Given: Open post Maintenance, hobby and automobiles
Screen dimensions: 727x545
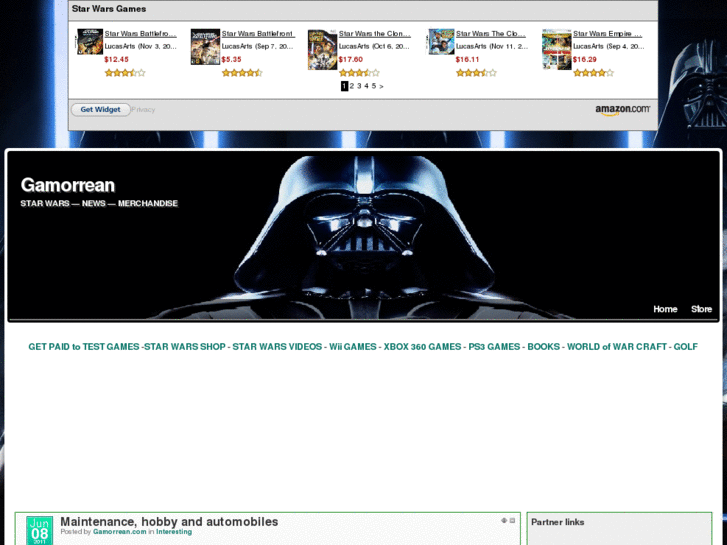Looking at the screenshot, I should coord(169,522).
